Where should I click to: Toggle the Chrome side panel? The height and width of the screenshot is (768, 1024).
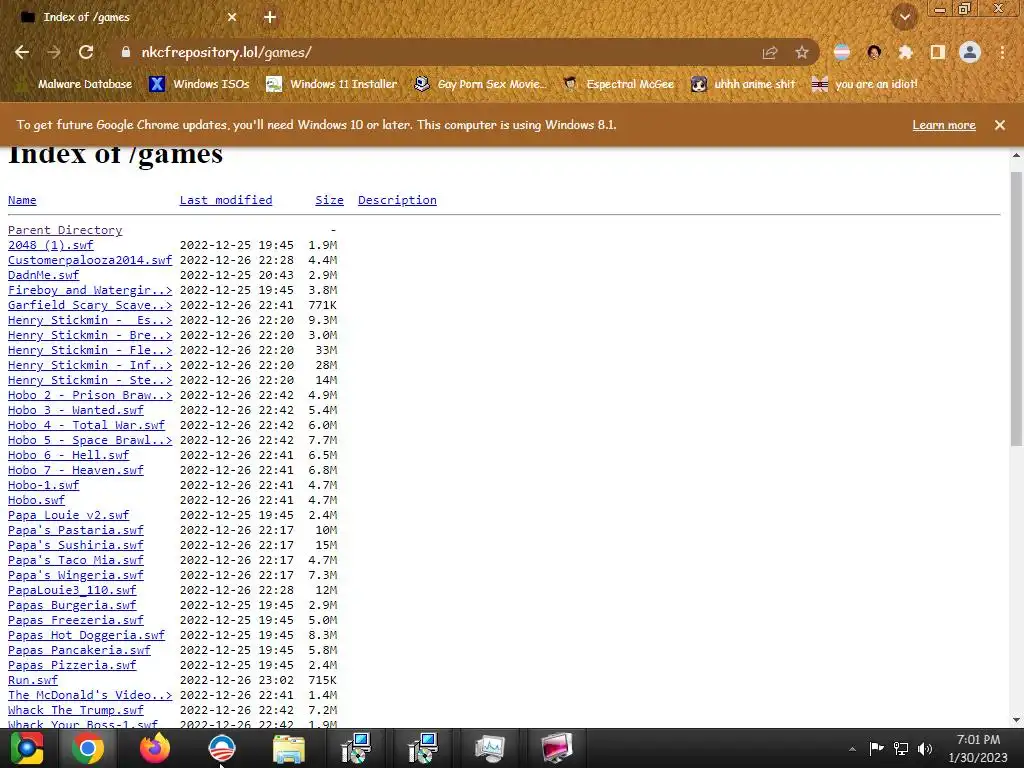coord(938,52)
